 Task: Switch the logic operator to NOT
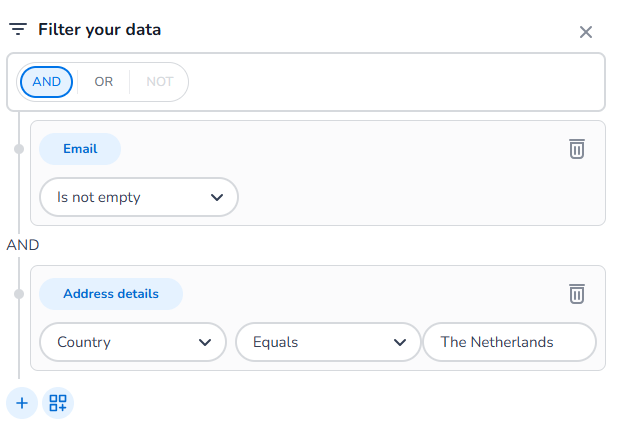[160, 82]
